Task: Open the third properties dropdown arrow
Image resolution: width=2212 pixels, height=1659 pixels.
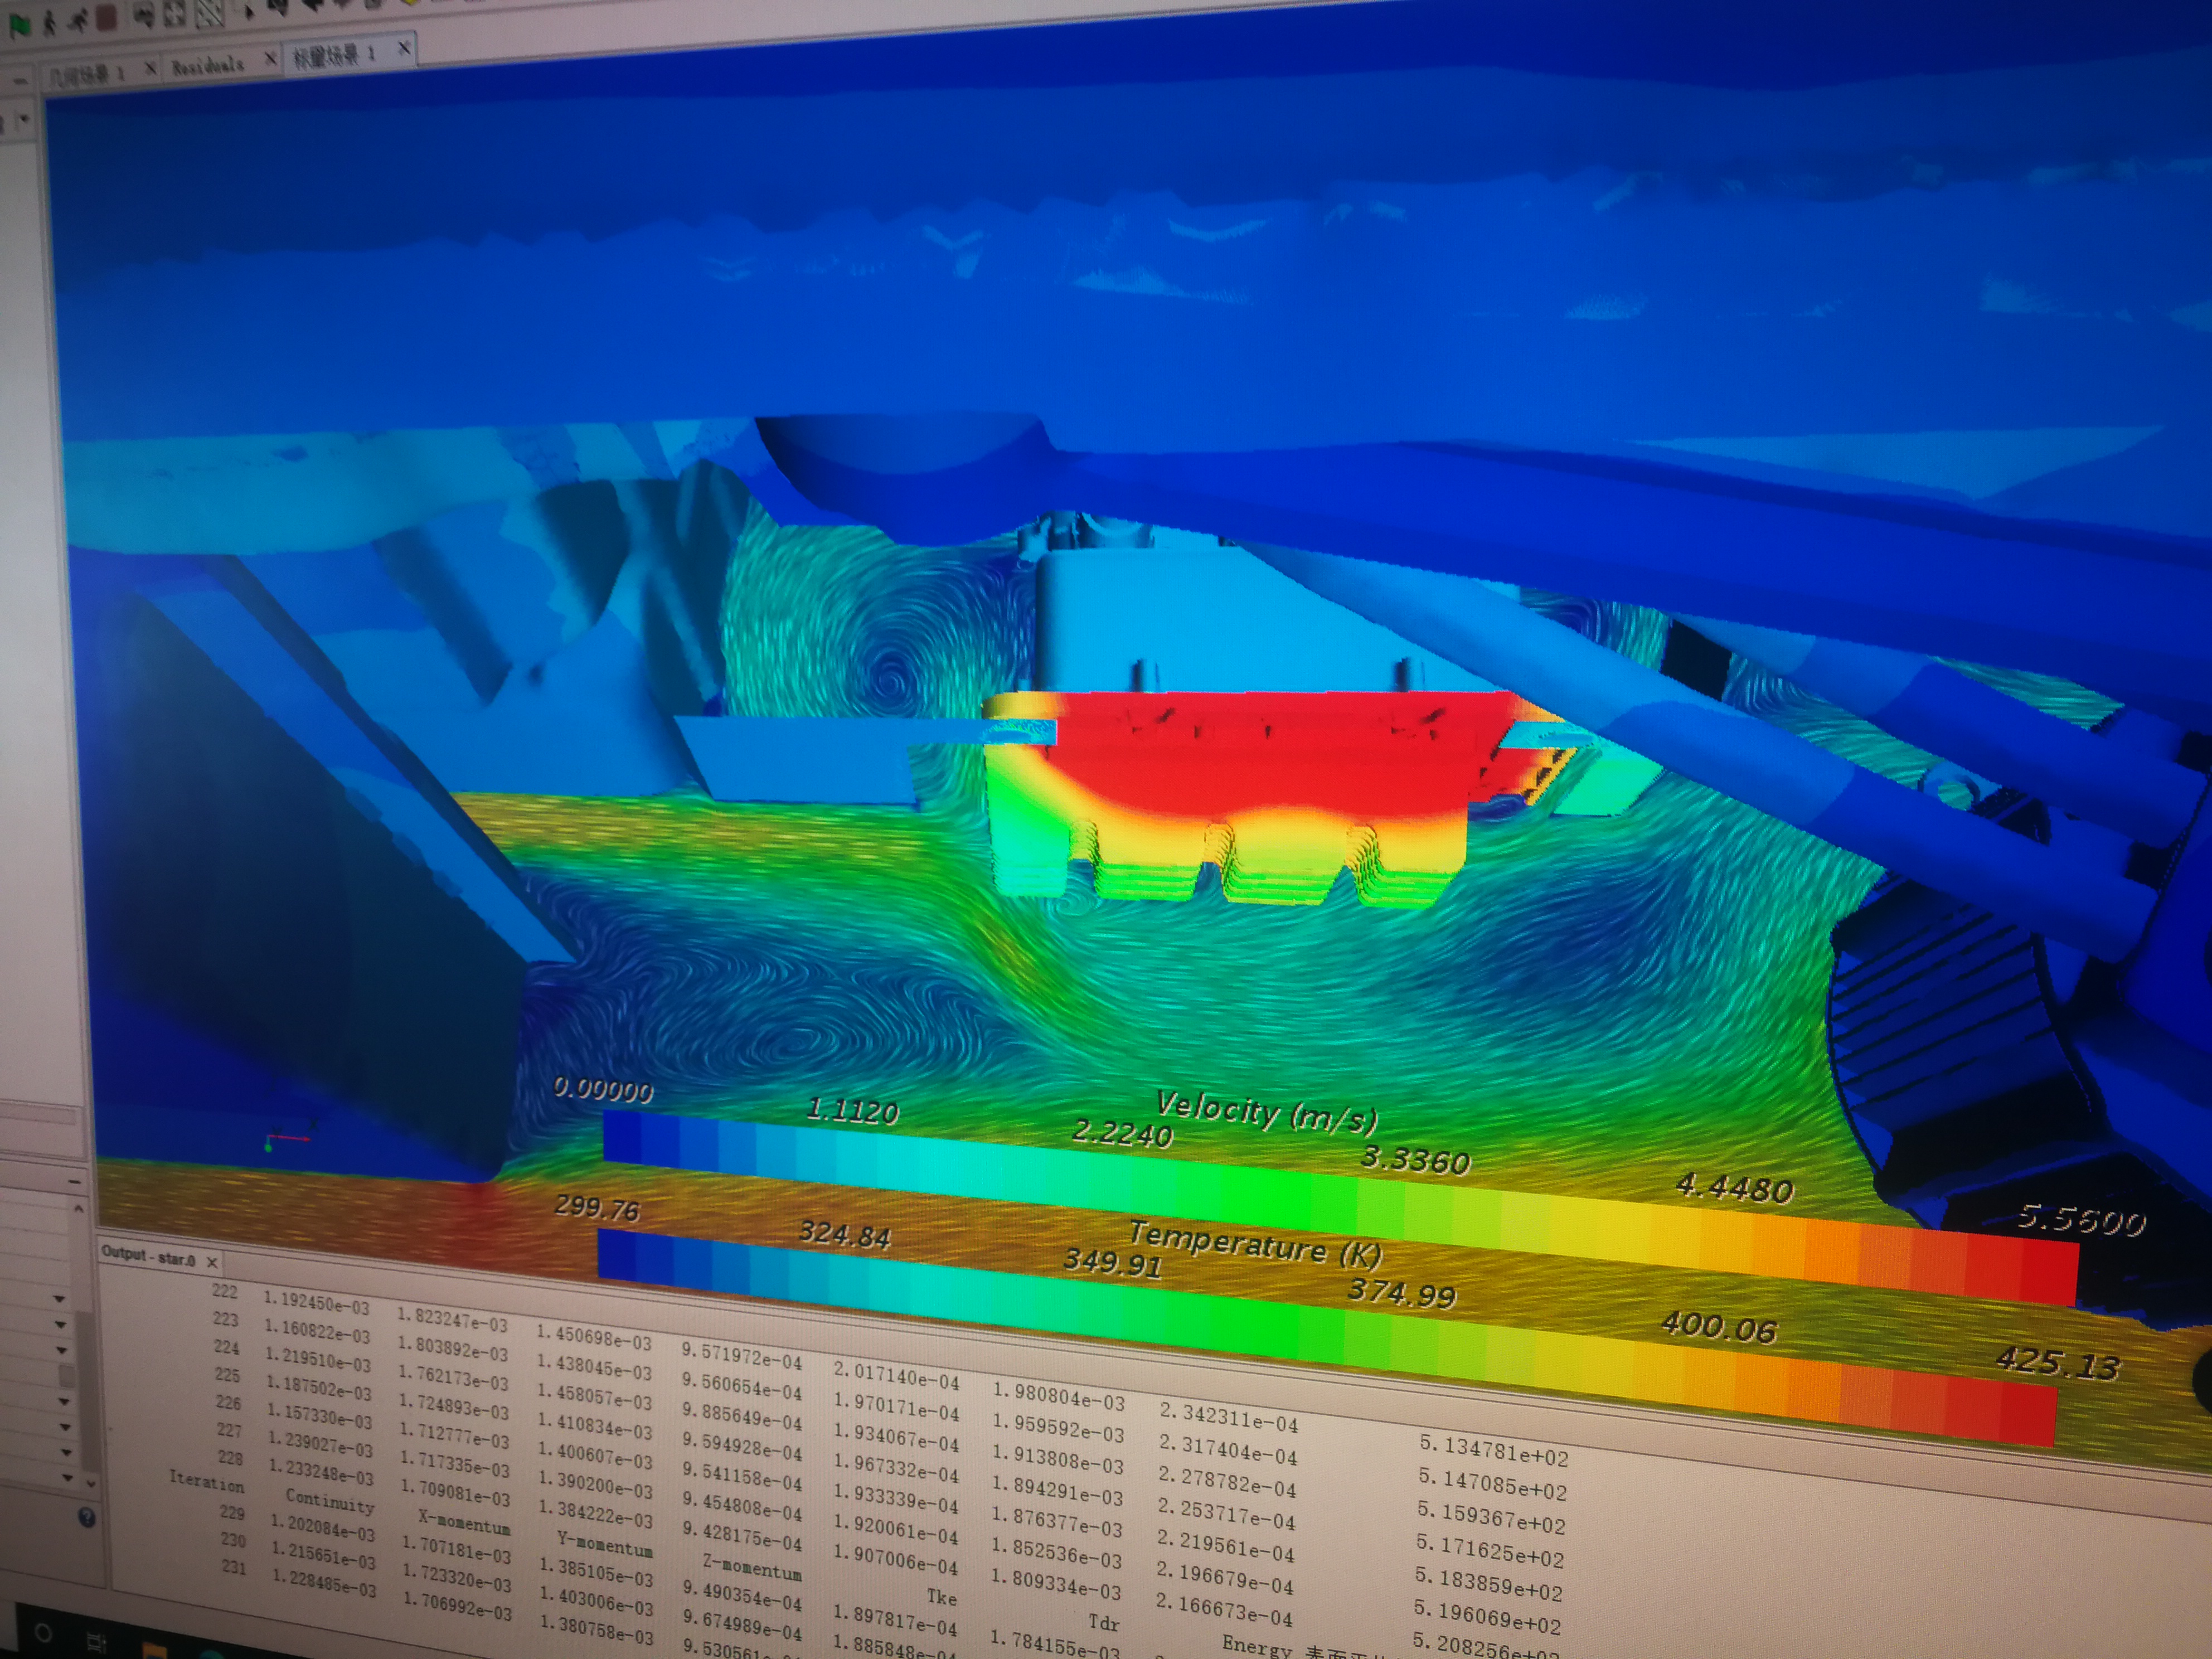Action: (x=61, y=1351)
